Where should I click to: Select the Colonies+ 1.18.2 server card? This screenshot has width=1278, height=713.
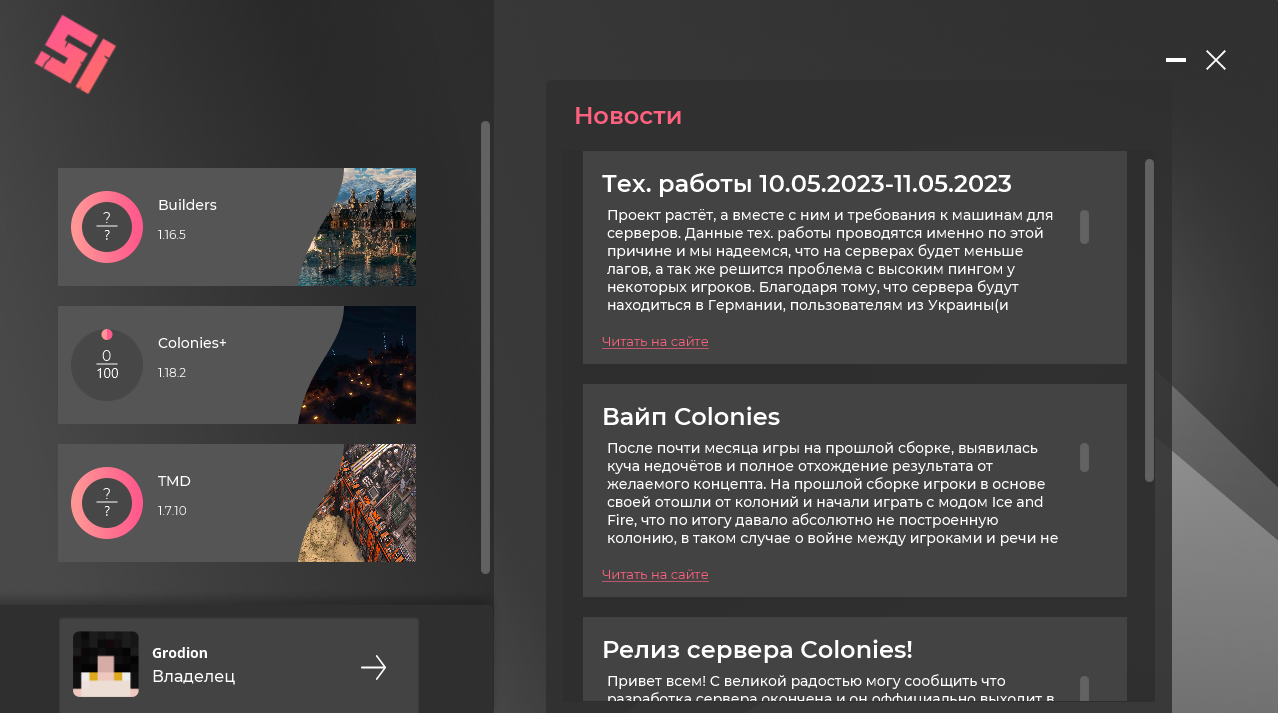tap(237, 365)
